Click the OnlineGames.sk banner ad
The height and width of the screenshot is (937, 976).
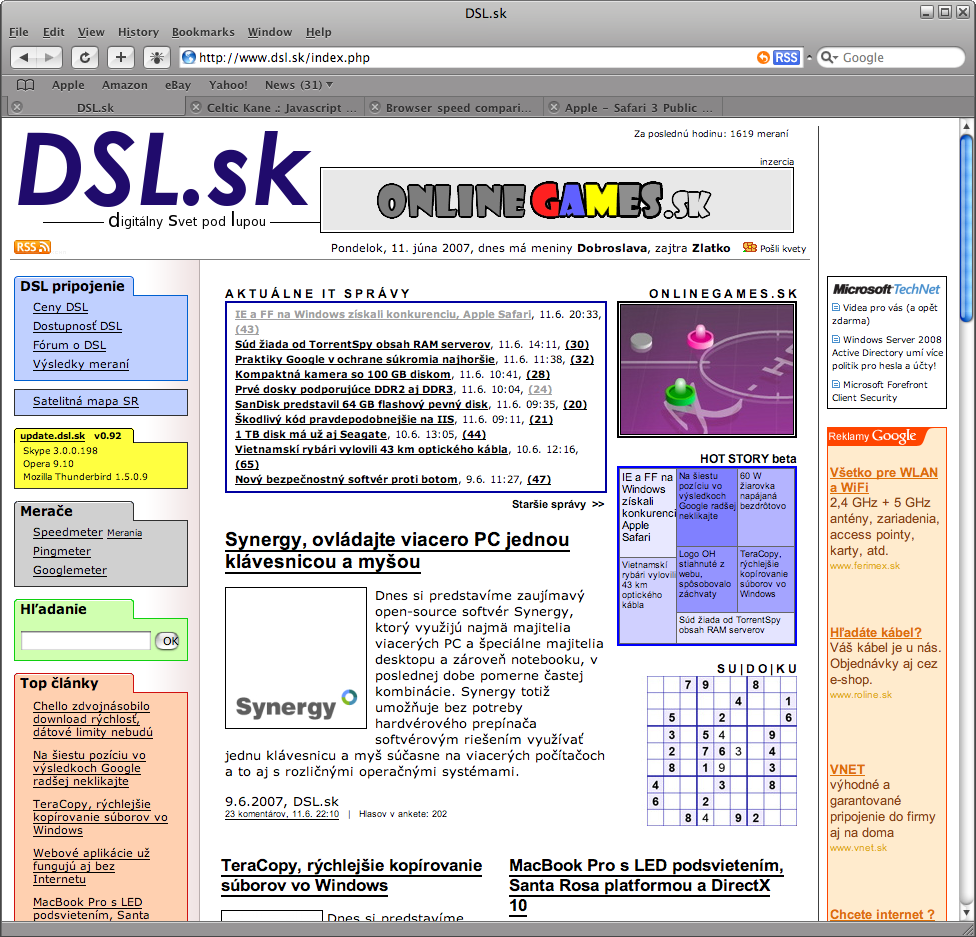tap(557, 200)
